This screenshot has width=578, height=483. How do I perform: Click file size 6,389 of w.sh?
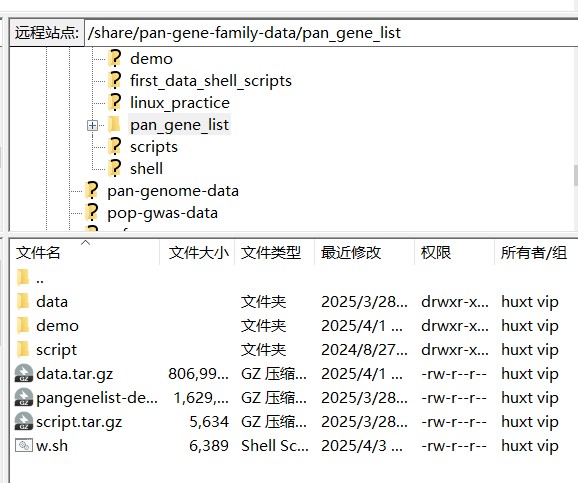pyautogui.click(x=209, y=446)
